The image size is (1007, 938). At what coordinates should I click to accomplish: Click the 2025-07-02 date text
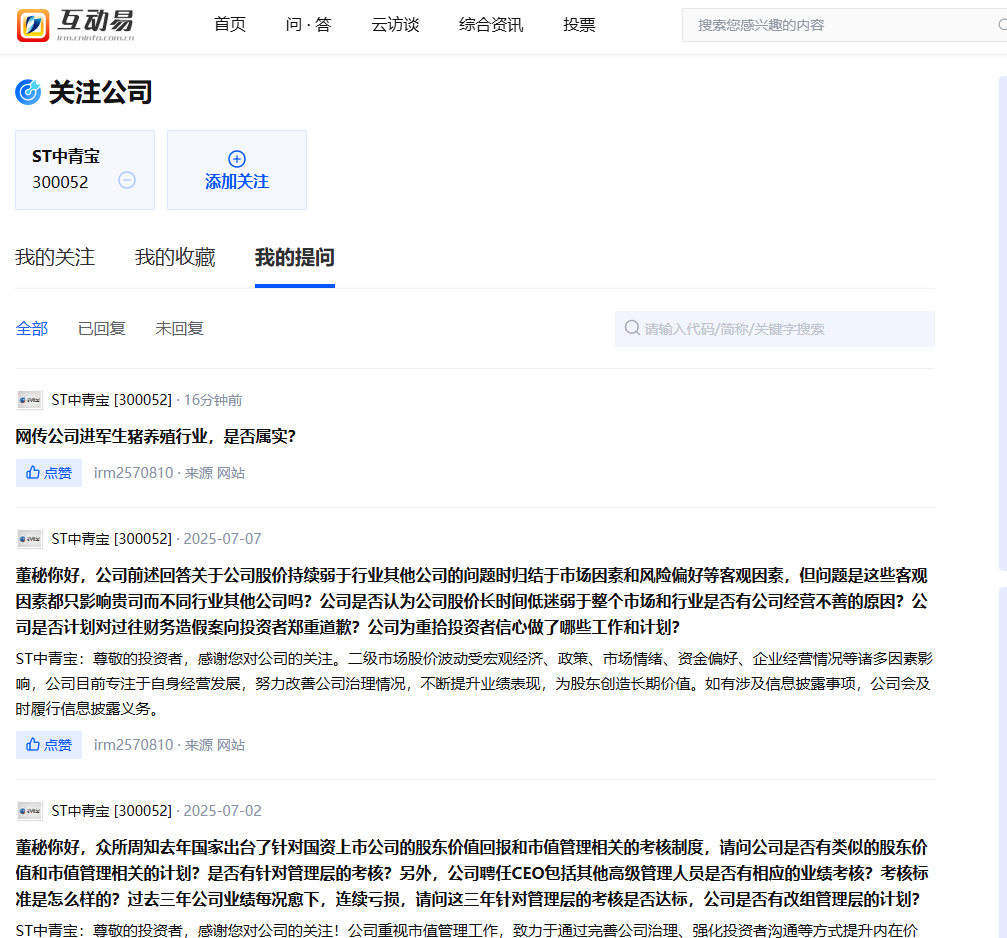point(222,811)
